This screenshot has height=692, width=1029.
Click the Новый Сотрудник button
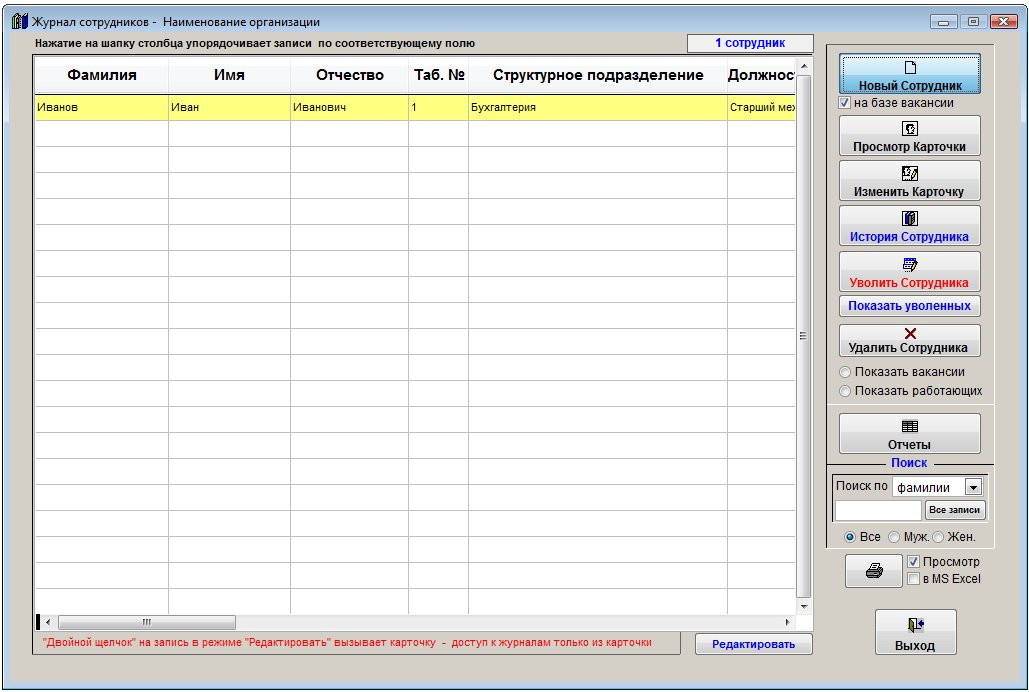[x=909, y=74]
